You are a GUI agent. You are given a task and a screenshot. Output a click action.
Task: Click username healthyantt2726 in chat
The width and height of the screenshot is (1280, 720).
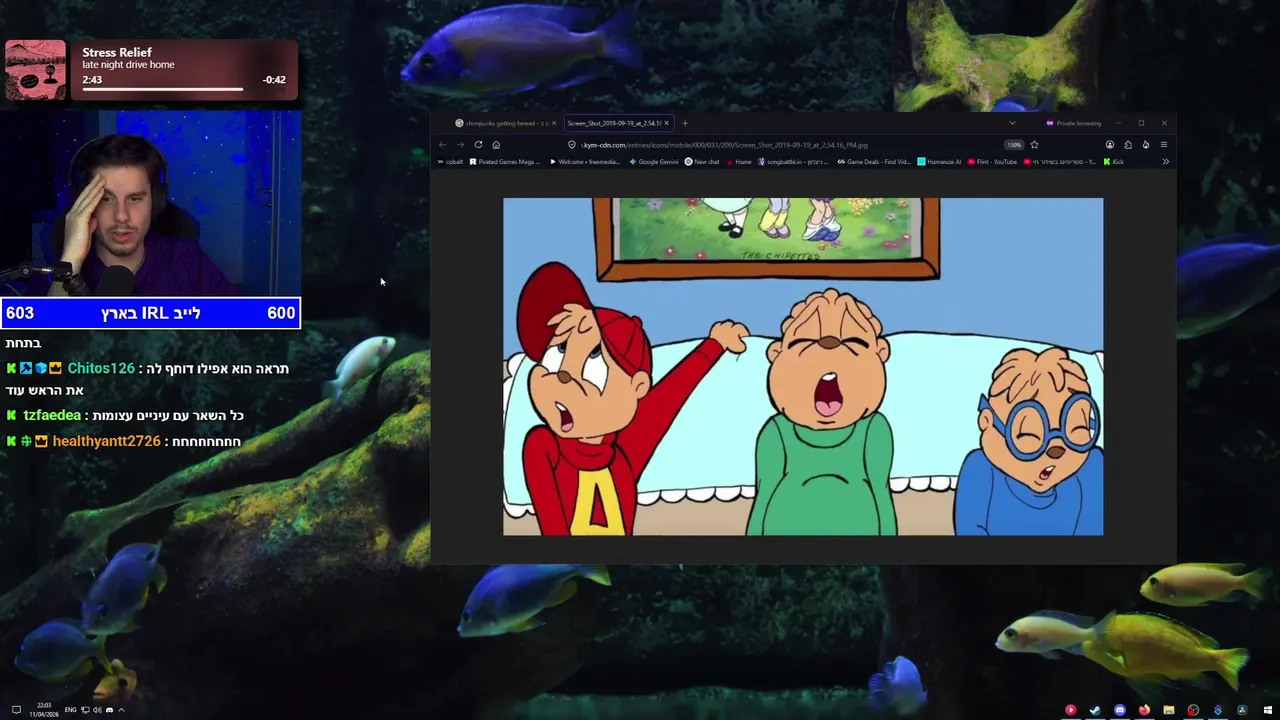(x=106, y=441)
